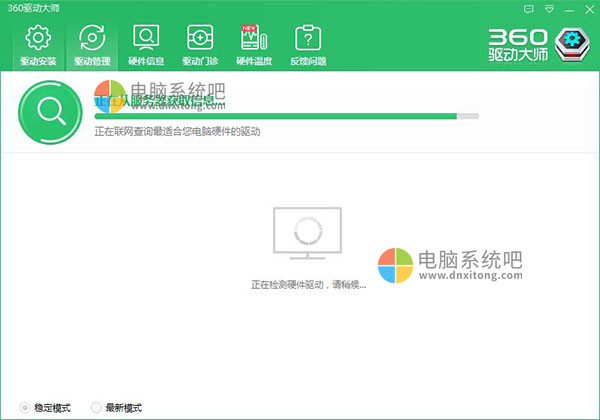Click the 360驱动大师 logo badge
600x420 pixels.
pos(572,44)
